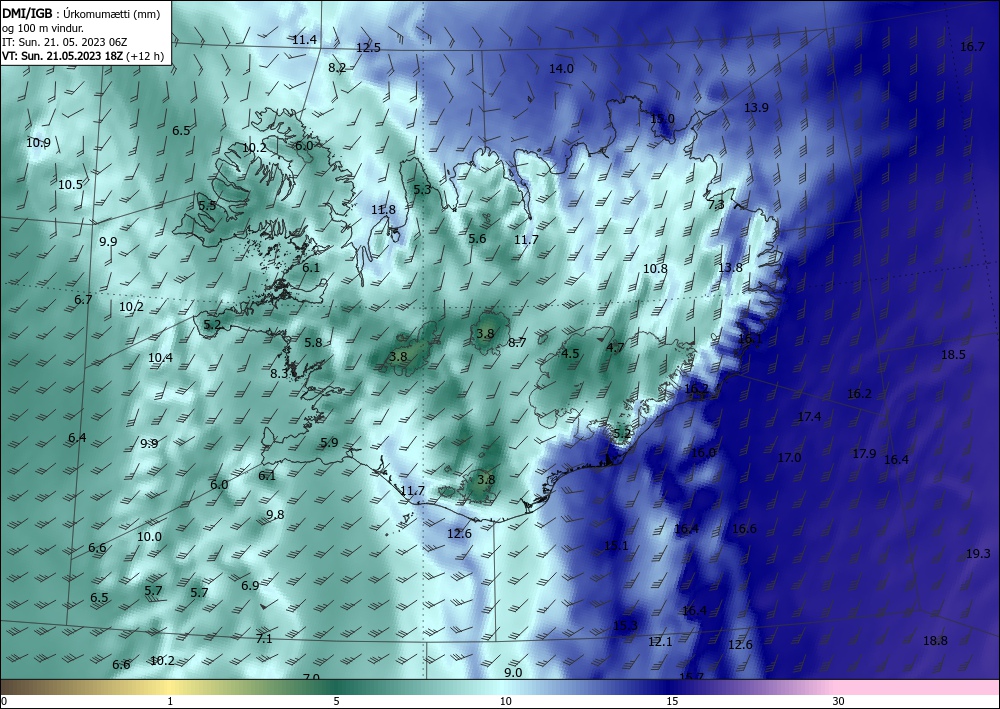
Task: Click the color scale tick label '1'
Action: (x=170, y=701)
